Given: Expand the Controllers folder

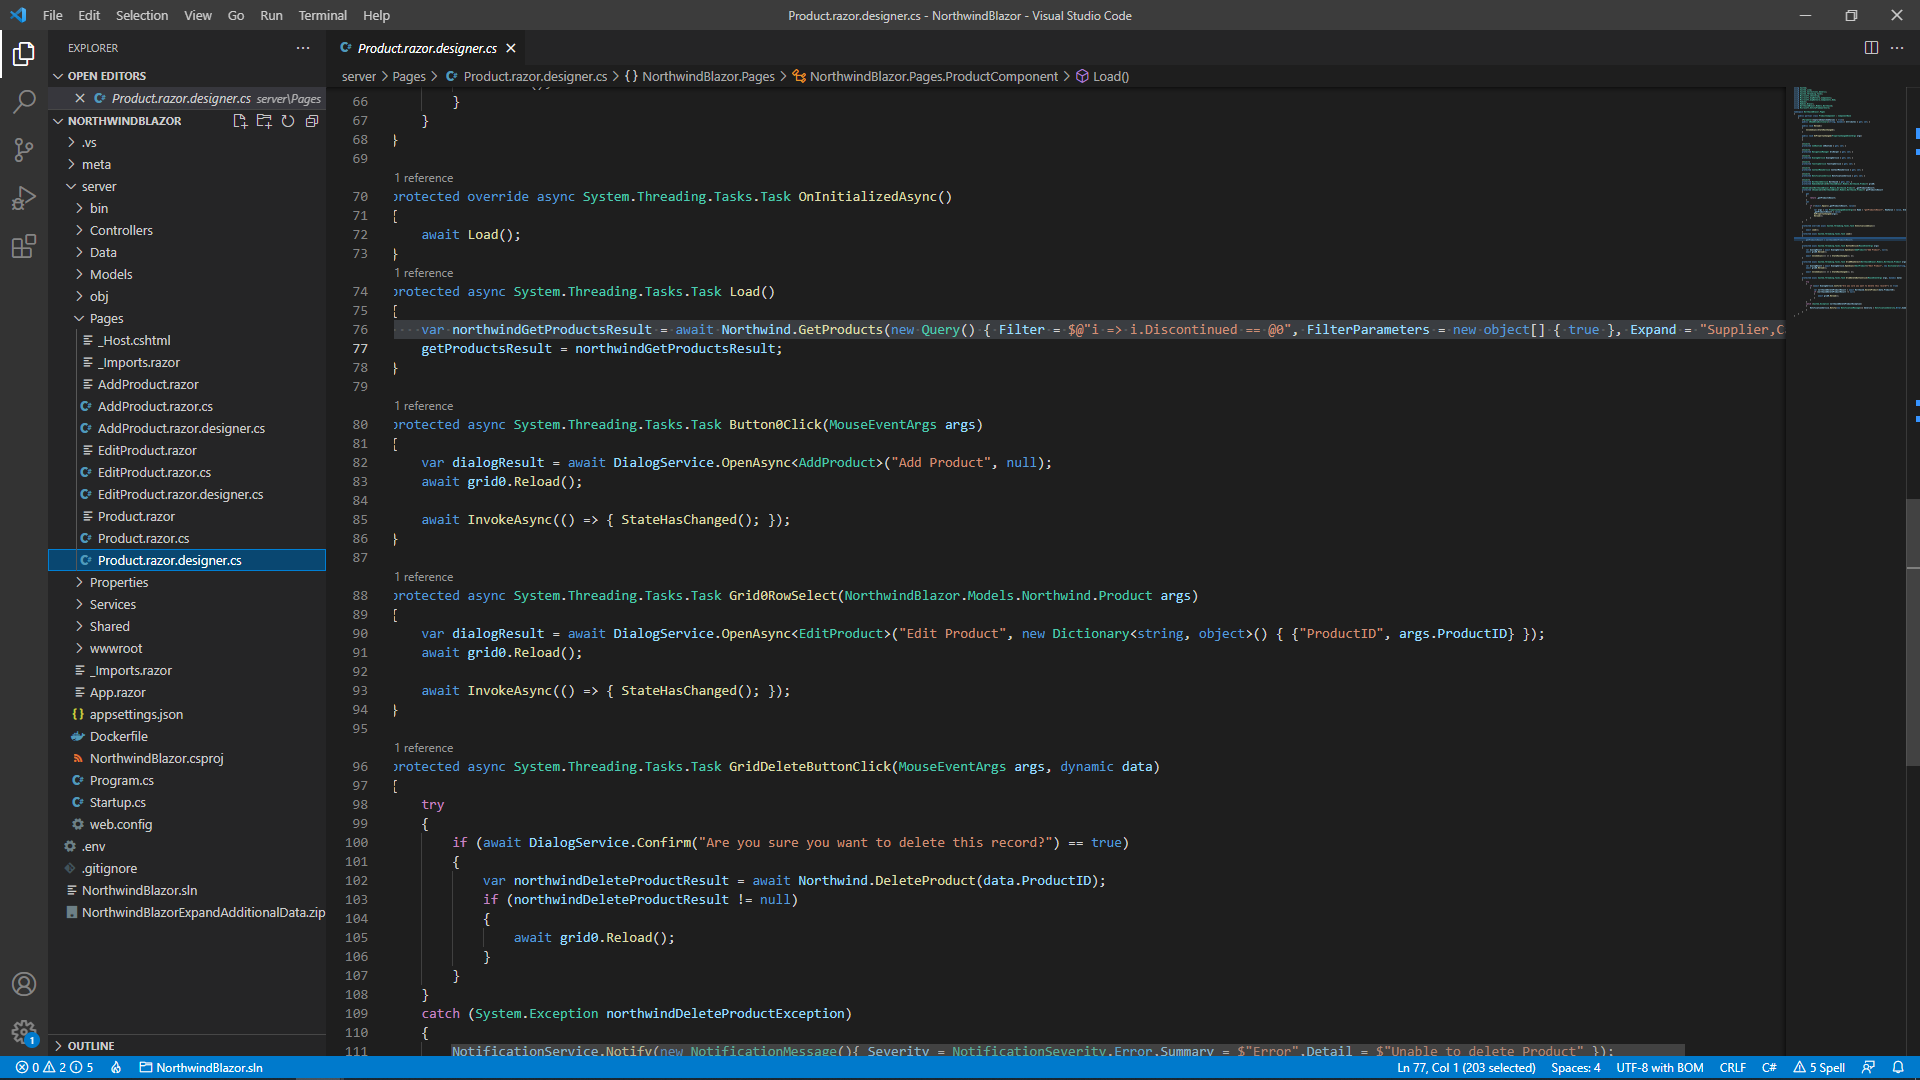Looking at the screenshot, I should pos(187,231).
